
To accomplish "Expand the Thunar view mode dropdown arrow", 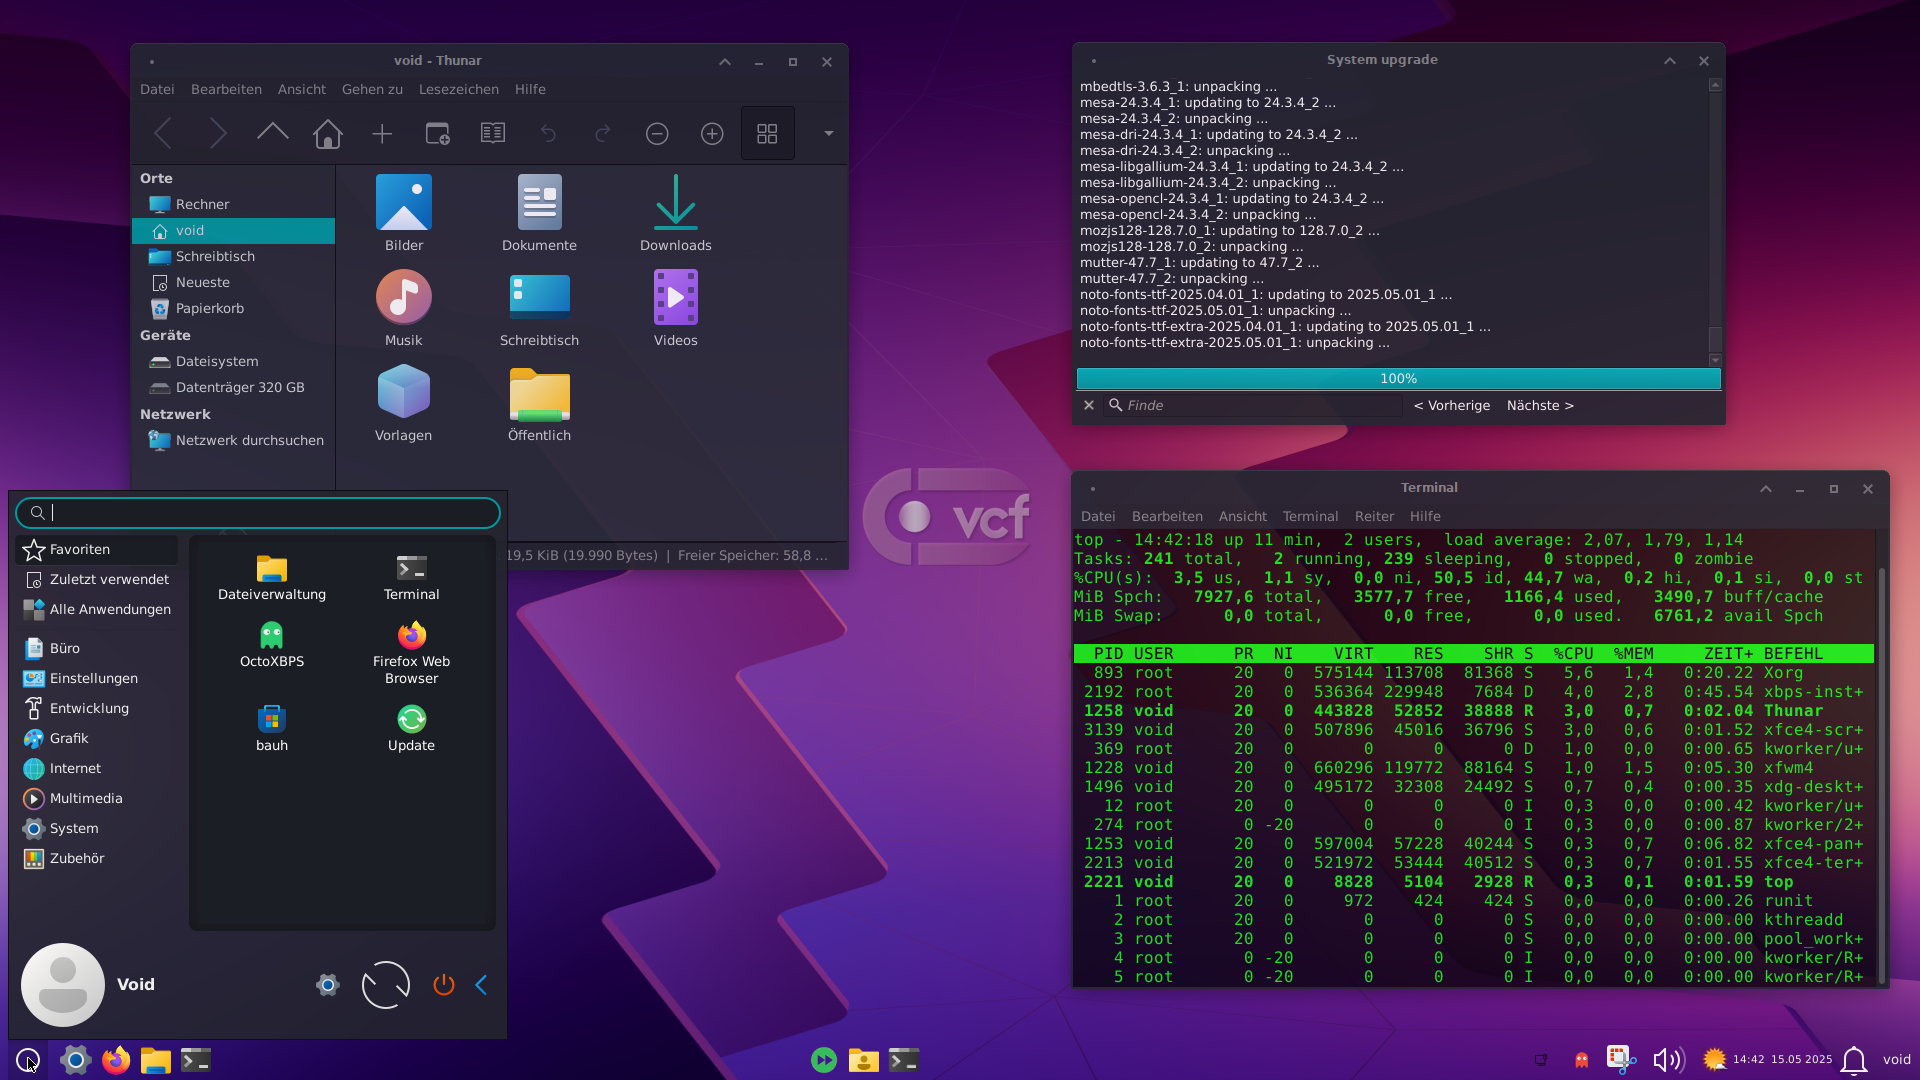I will pos(828,133).
